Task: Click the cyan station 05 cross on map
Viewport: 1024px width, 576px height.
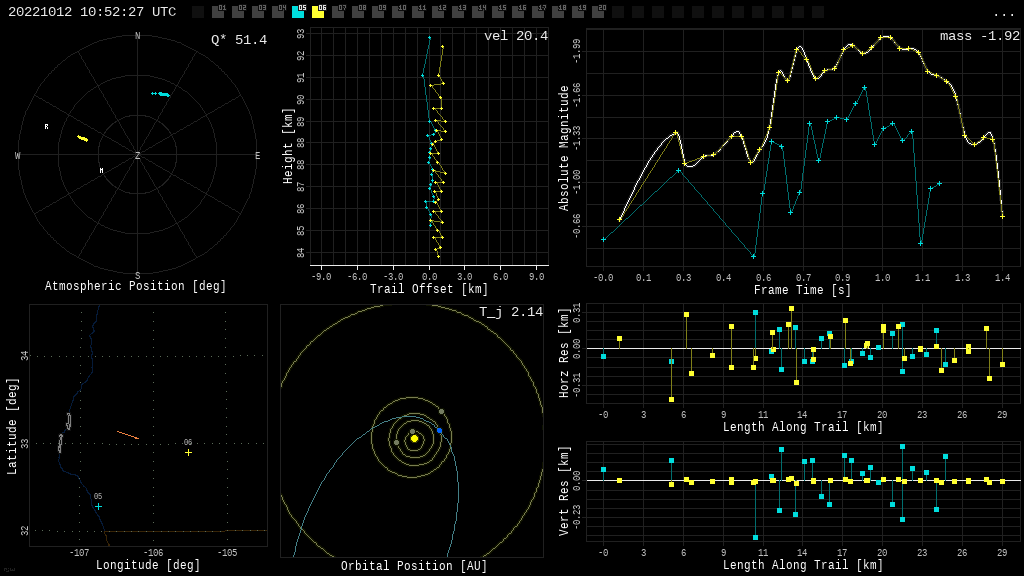Action: click(98, 506)
